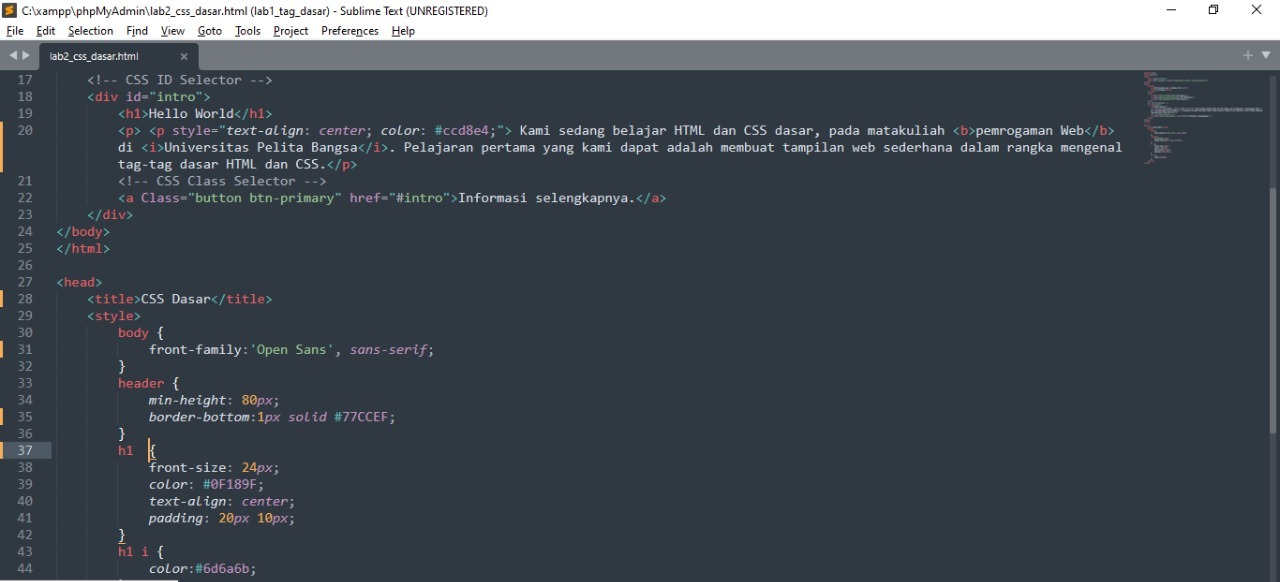Open the Help menu

tap(402, 31)
